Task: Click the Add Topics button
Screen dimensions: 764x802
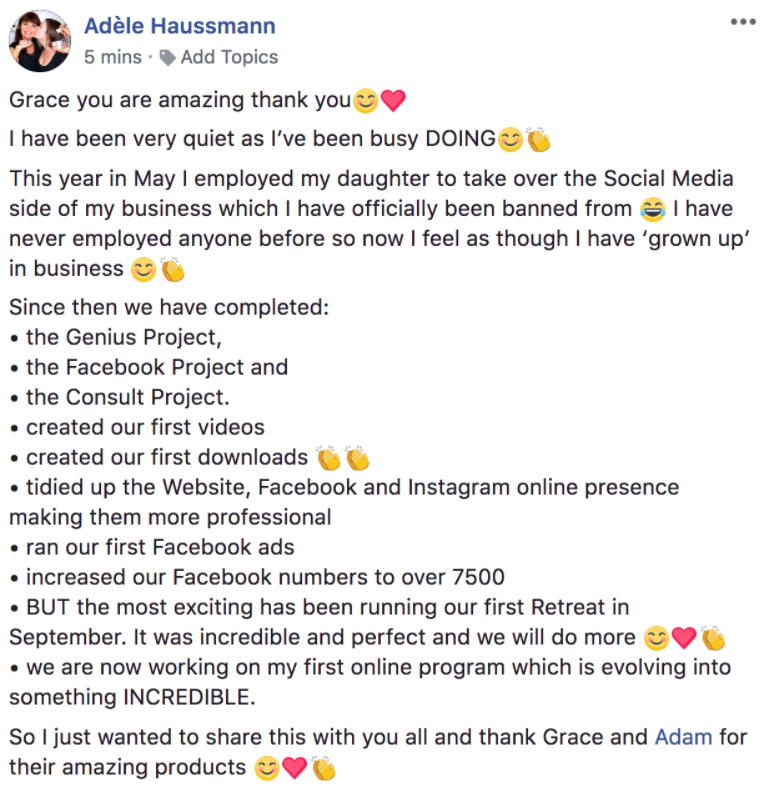Action: 229,57
